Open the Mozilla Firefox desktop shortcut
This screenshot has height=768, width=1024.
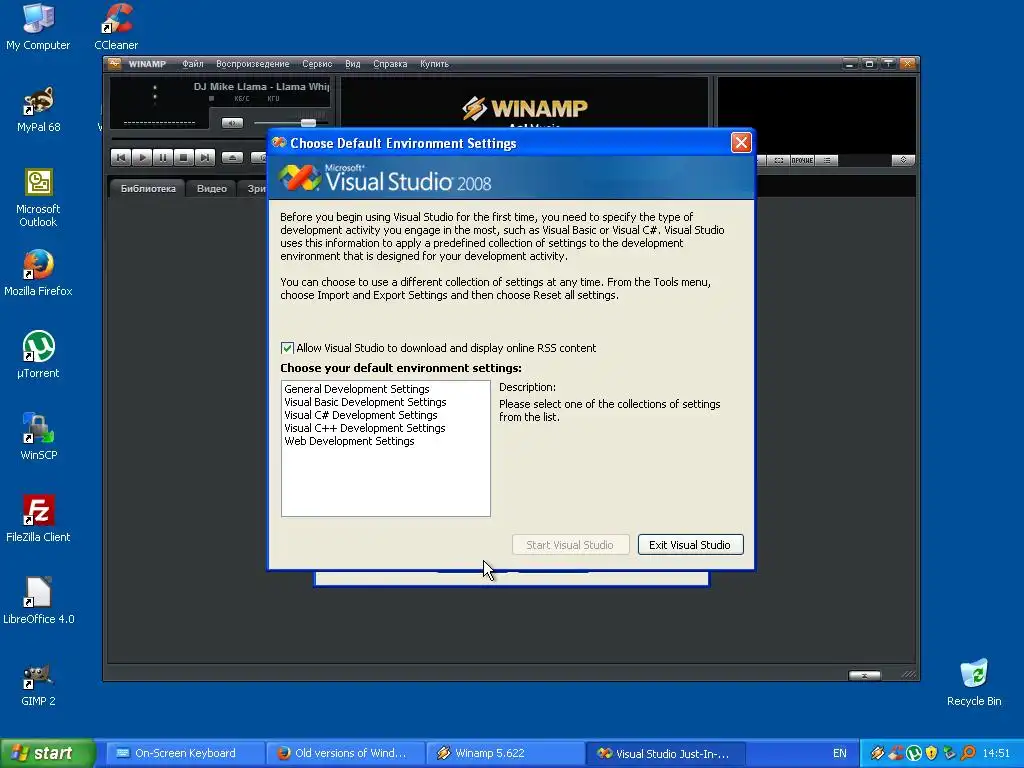tap(38, 273)
